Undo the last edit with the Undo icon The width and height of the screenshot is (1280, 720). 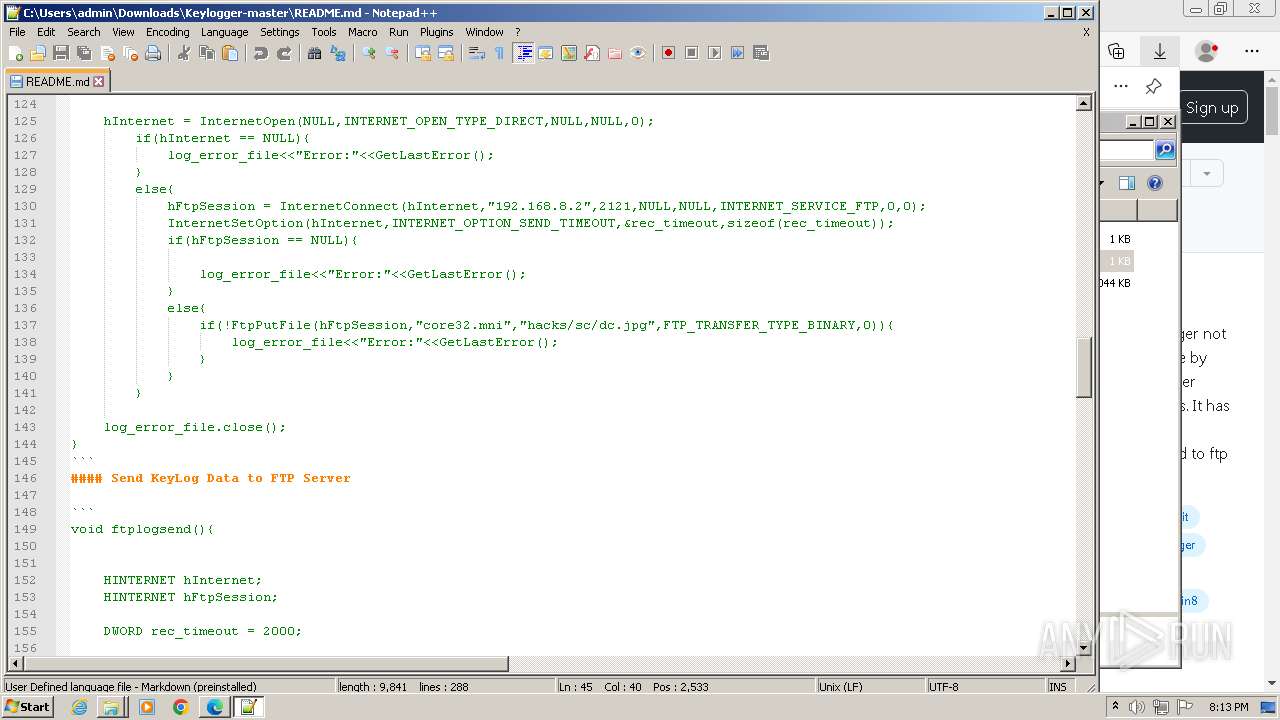(x=261, y=53)
